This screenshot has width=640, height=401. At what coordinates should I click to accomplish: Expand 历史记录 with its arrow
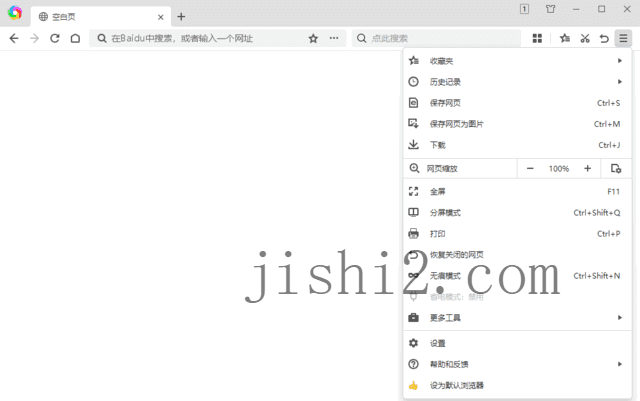[x=620, y=82]
